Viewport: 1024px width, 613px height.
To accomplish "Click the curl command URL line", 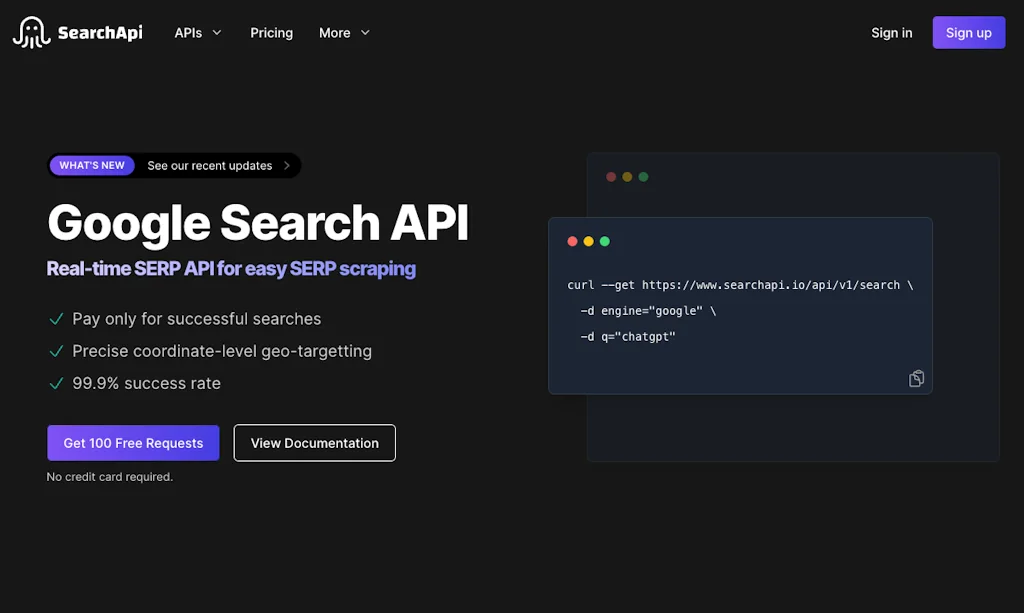I will pos(739,285).
